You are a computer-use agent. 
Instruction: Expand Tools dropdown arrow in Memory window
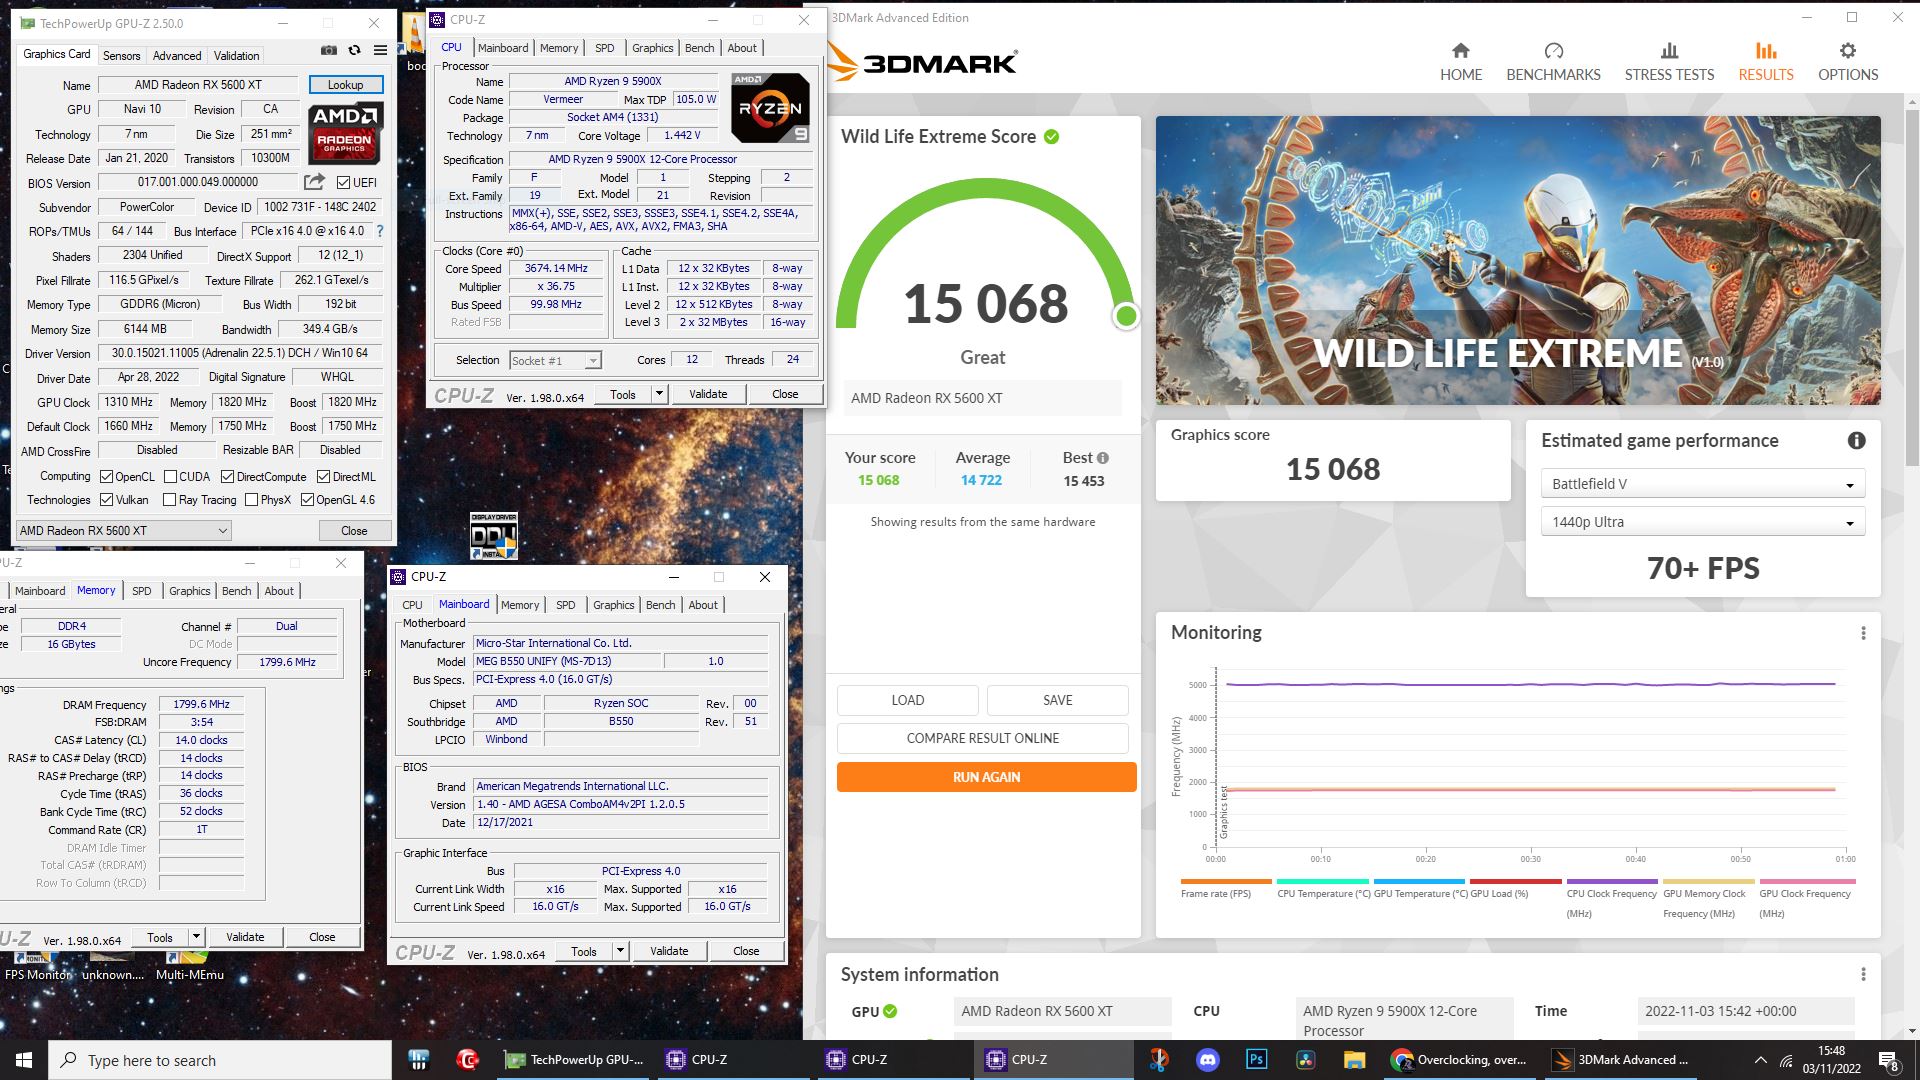click(x=197, y=937)
